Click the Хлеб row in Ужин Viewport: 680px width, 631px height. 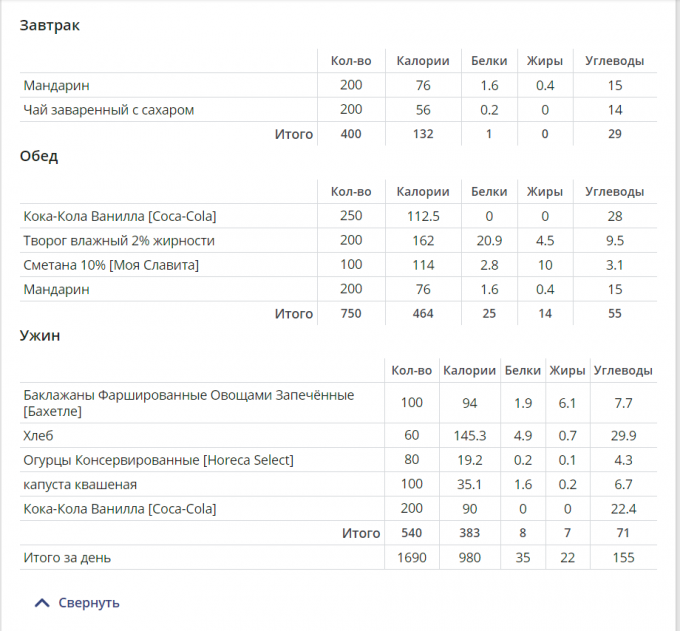click(x=38, y=436)
